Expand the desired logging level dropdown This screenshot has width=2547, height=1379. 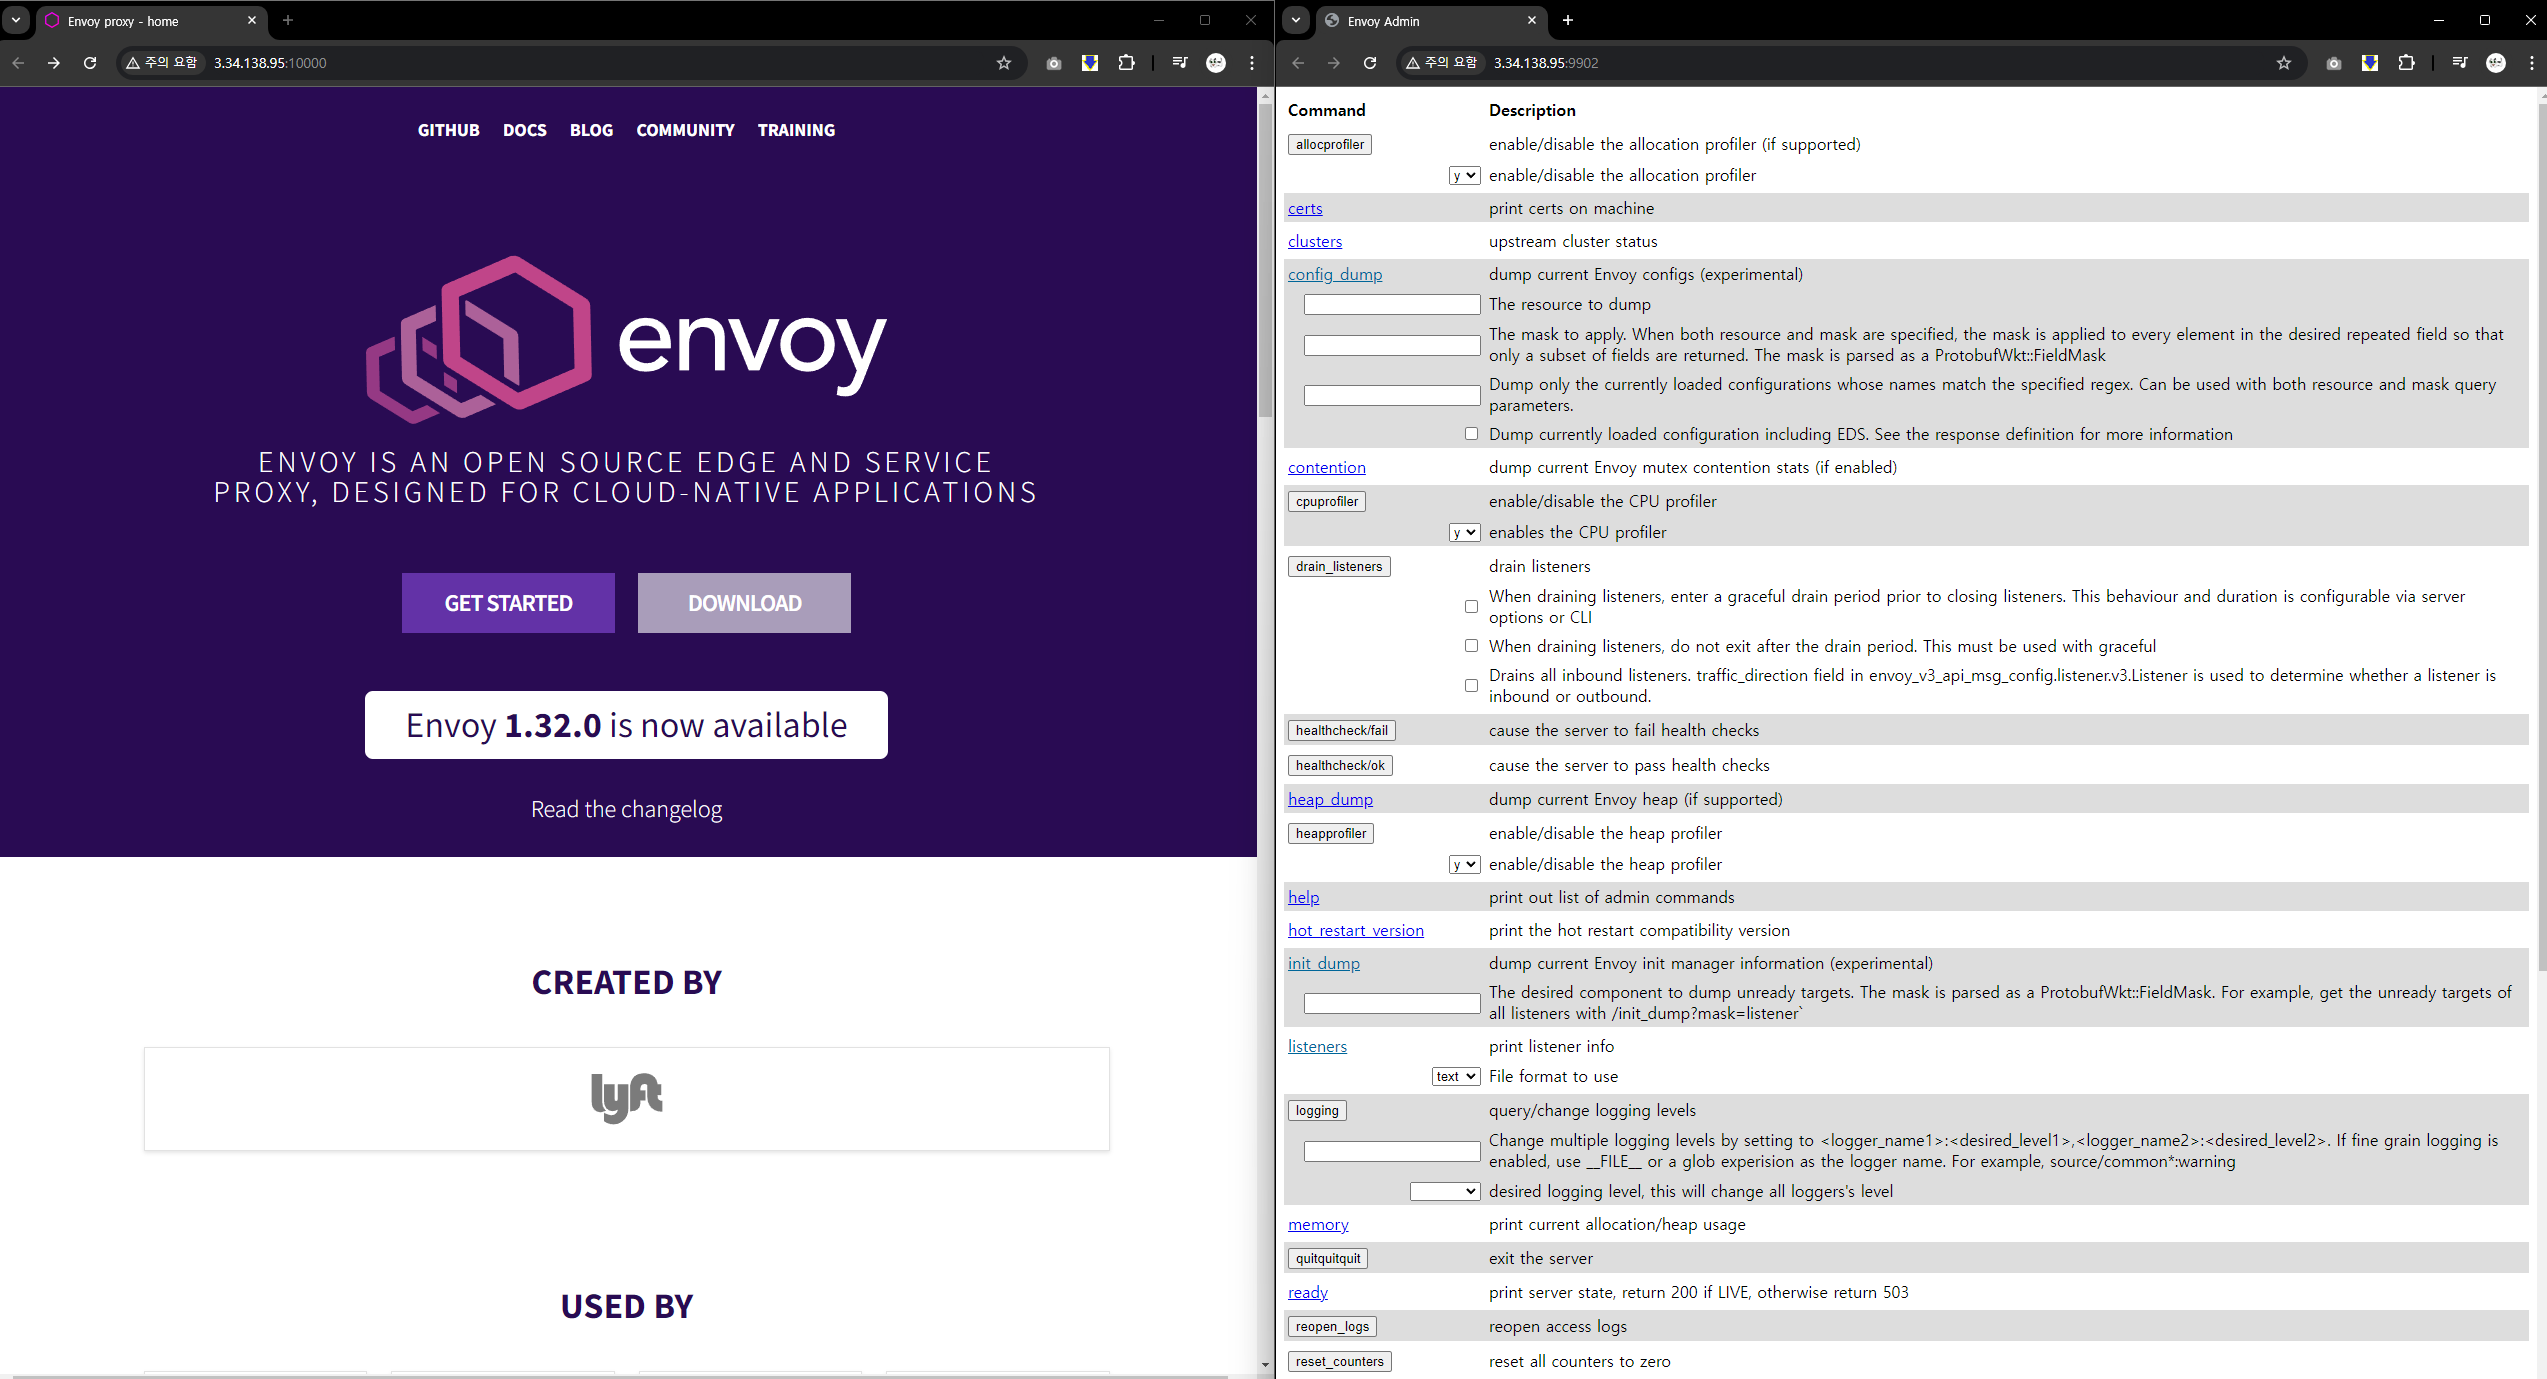pos(1444,1192)
